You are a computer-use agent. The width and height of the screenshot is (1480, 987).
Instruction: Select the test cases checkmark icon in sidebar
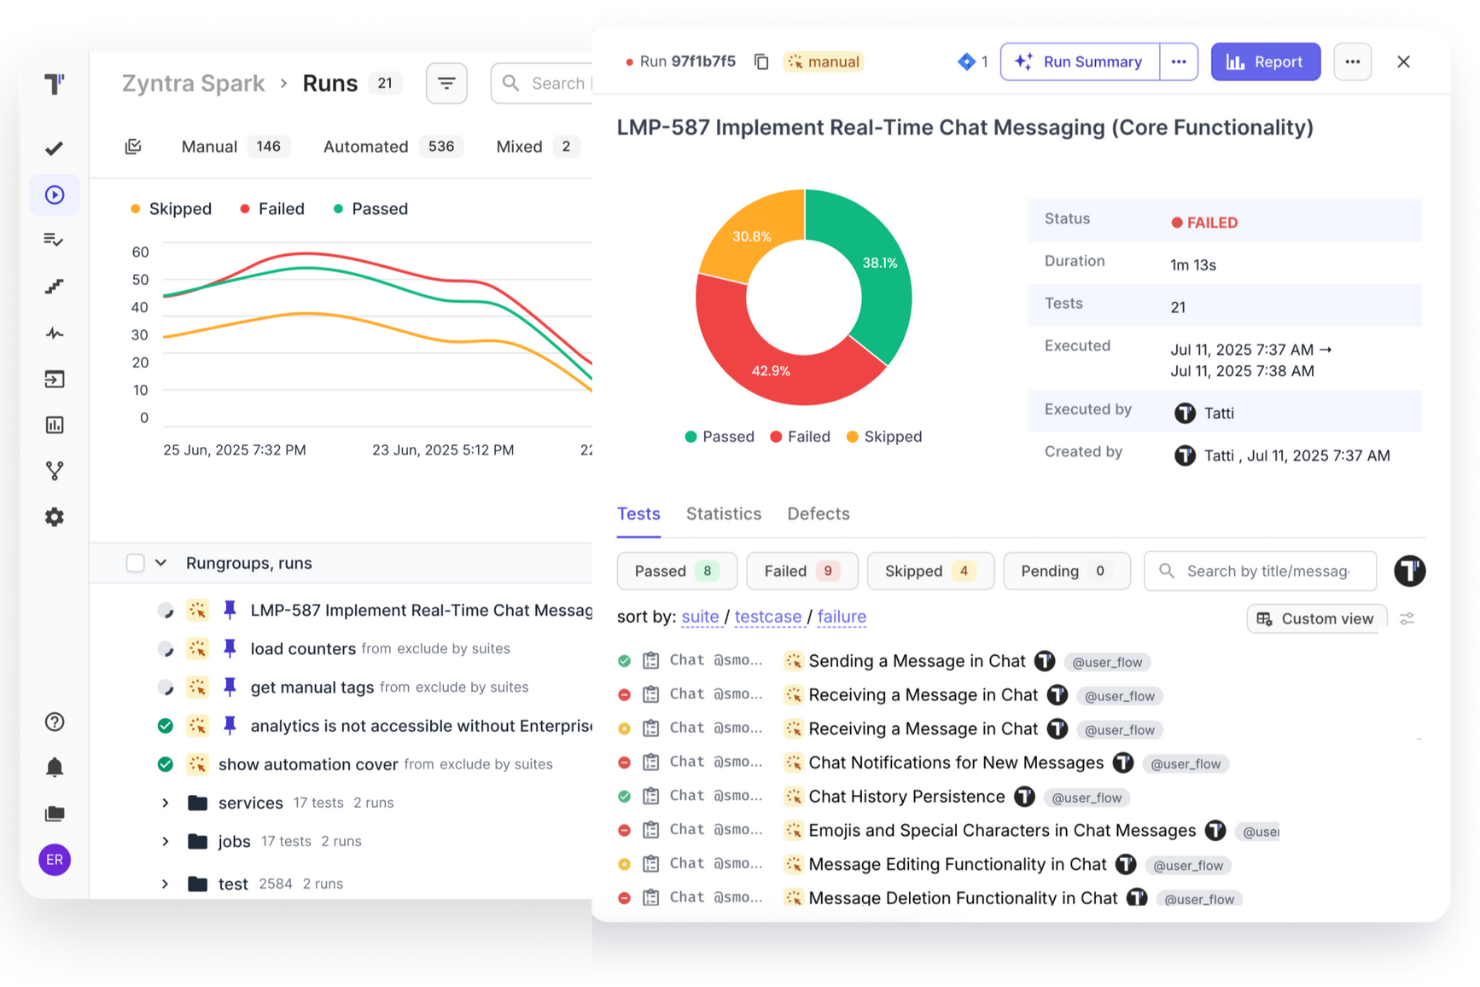coord(54,148)
